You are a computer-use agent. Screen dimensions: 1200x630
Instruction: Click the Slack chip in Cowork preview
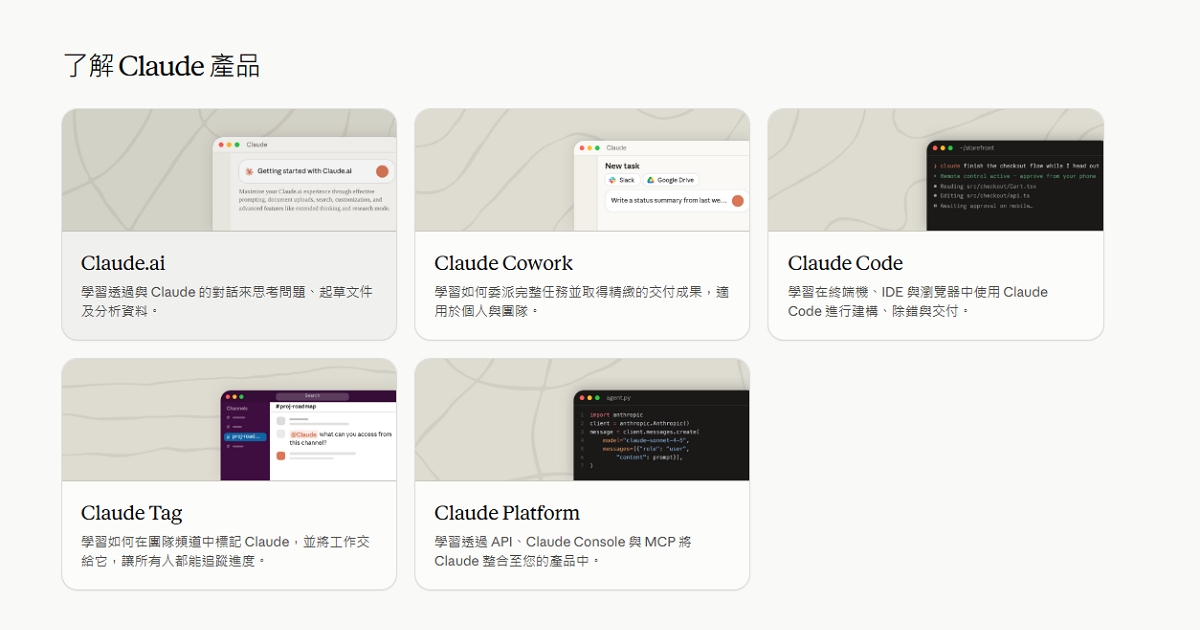coord(622,180)
